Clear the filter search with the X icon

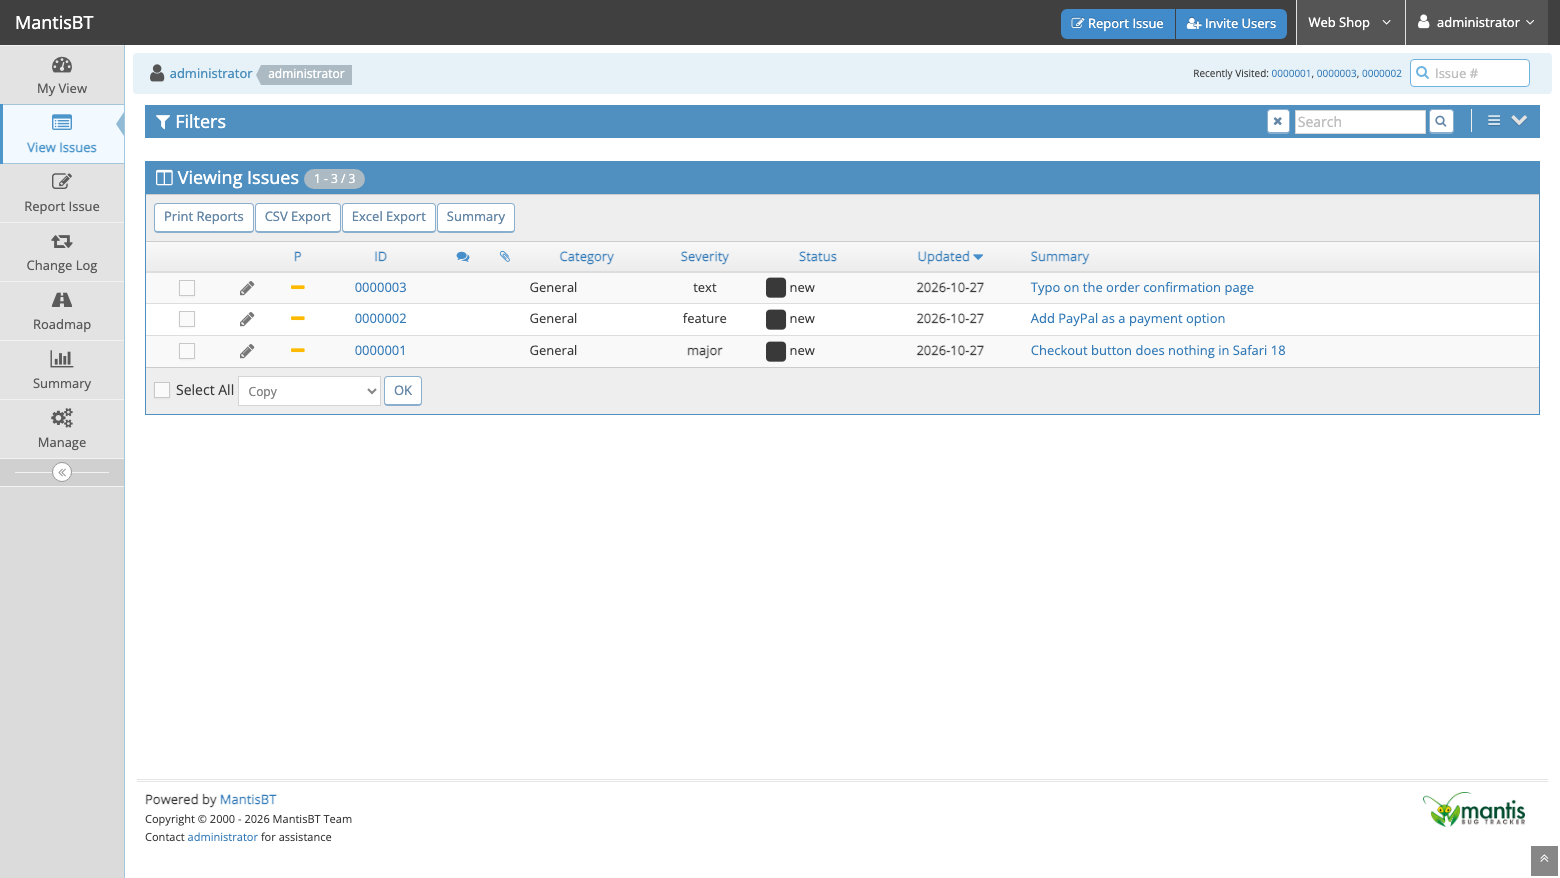tap(1278, 122)
